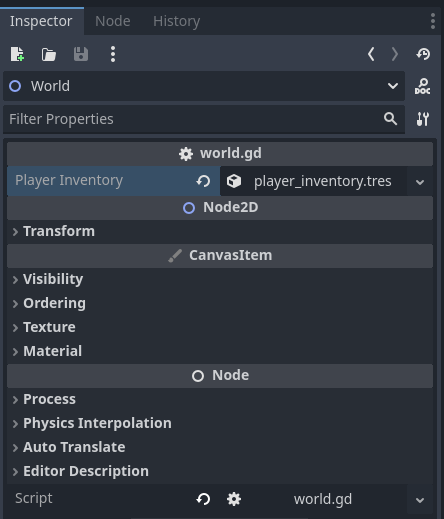This screenshot has width=444, height=519.
Task: Create a new resource in Inspector
Action: 17,54
